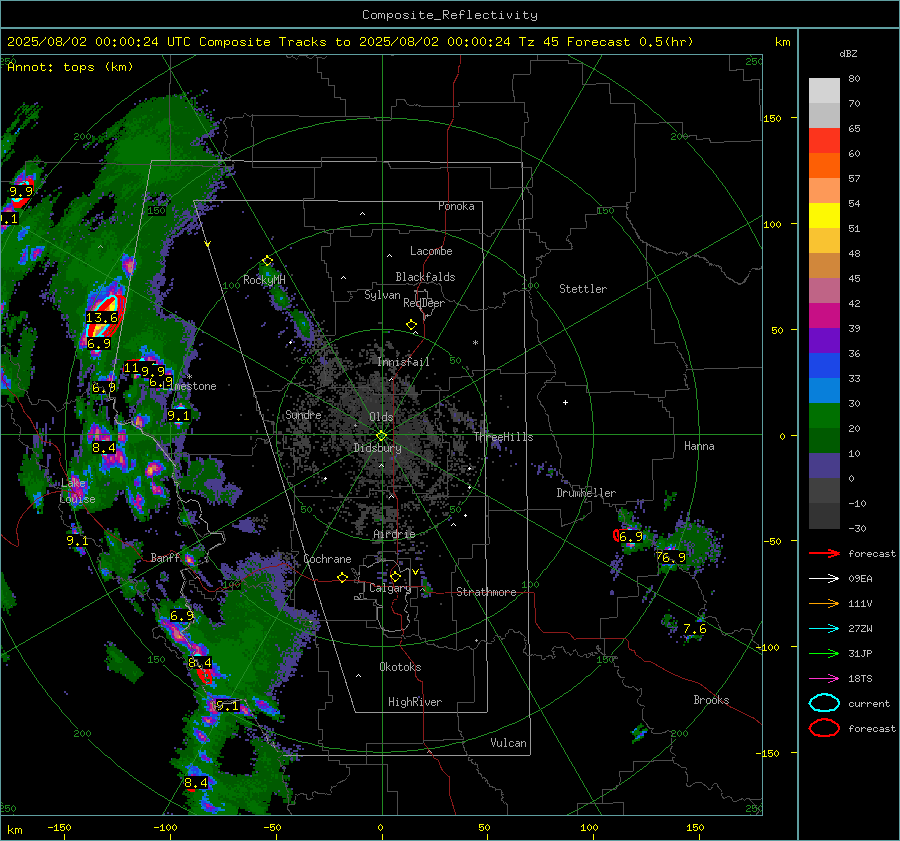Viewport: 900px width, 841px height.
Task: Click the green 30 dBZ color swatch
Action: coord(824,415)
